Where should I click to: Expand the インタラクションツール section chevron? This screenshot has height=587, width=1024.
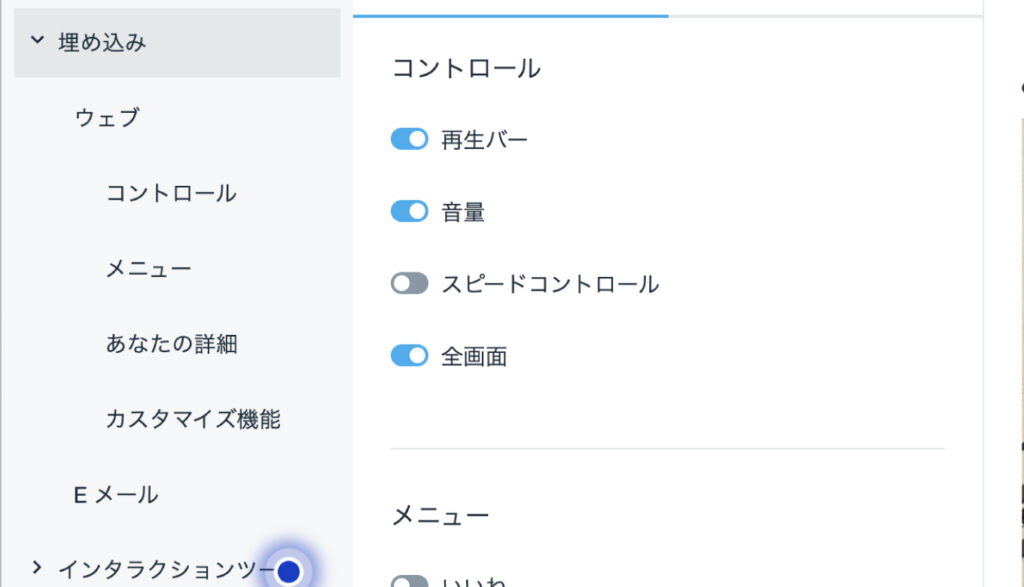[37, 568]
